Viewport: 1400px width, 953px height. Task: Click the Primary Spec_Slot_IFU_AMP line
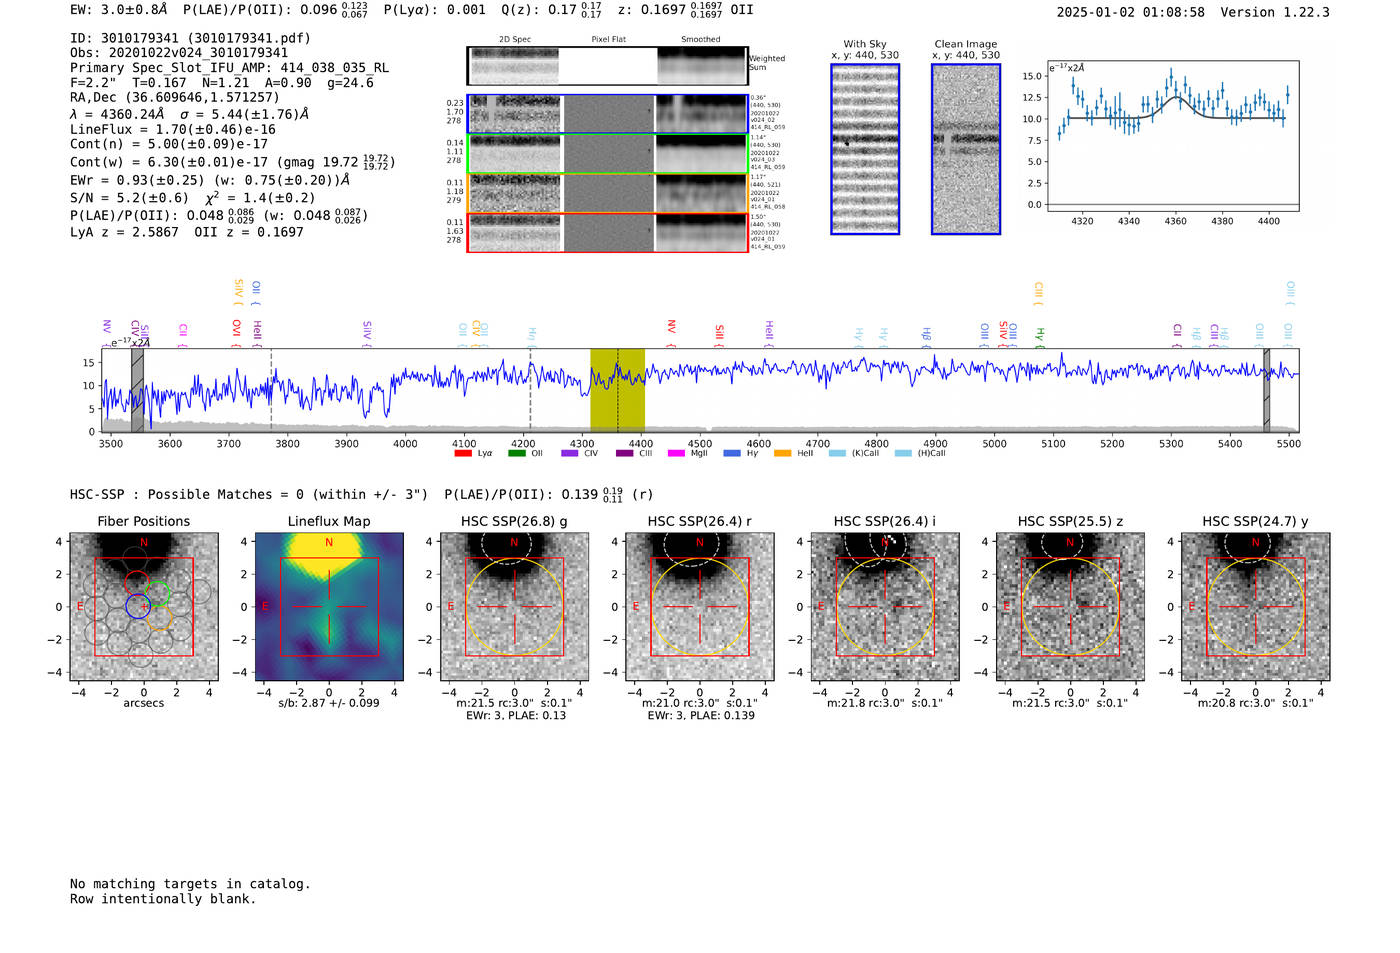pos(229,68)
